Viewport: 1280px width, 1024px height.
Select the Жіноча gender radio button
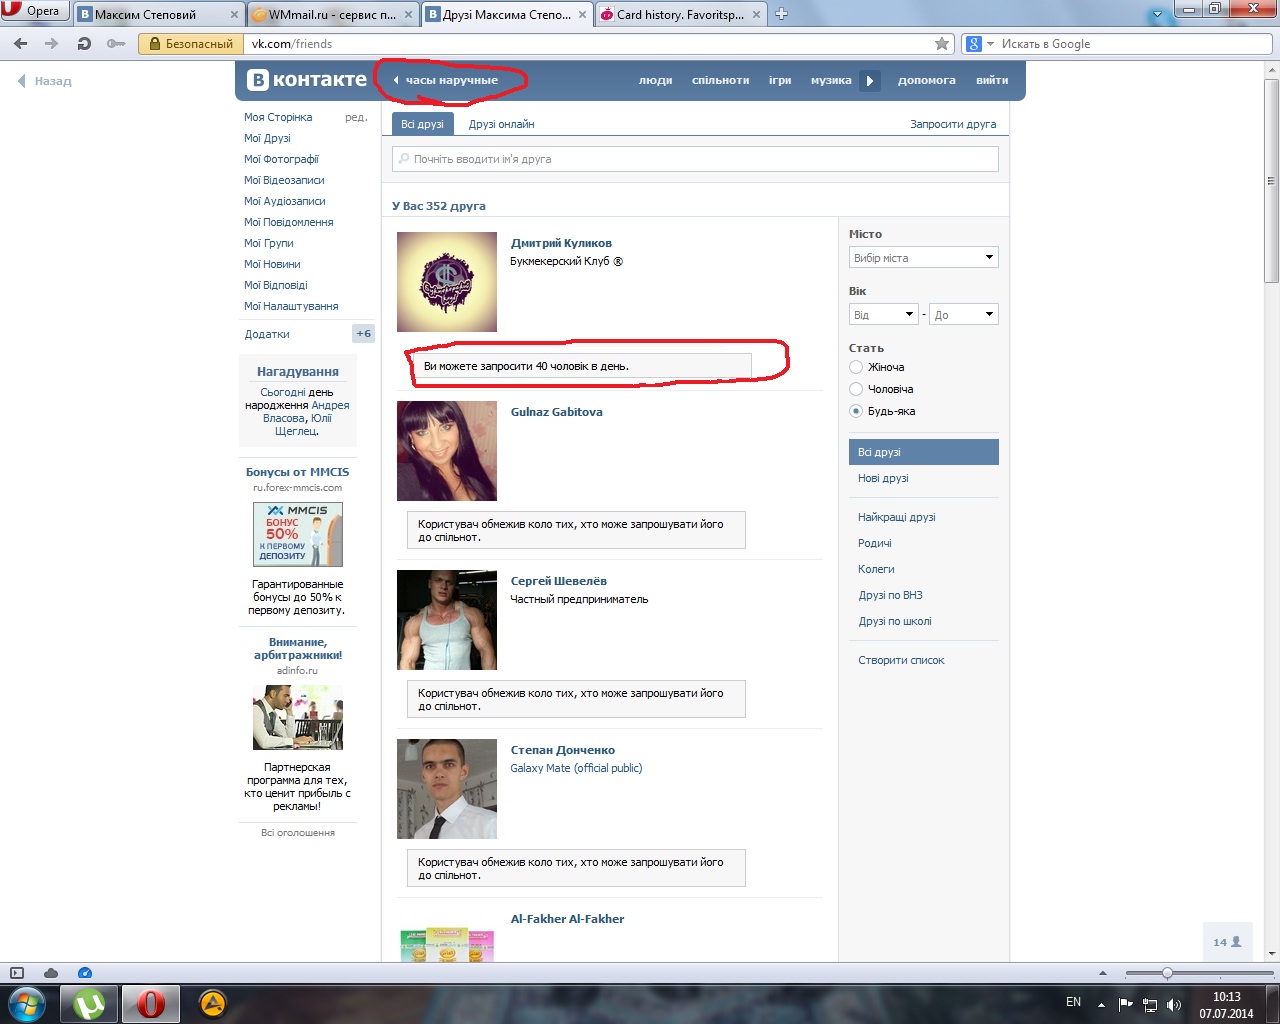click(x=856, y=367)
